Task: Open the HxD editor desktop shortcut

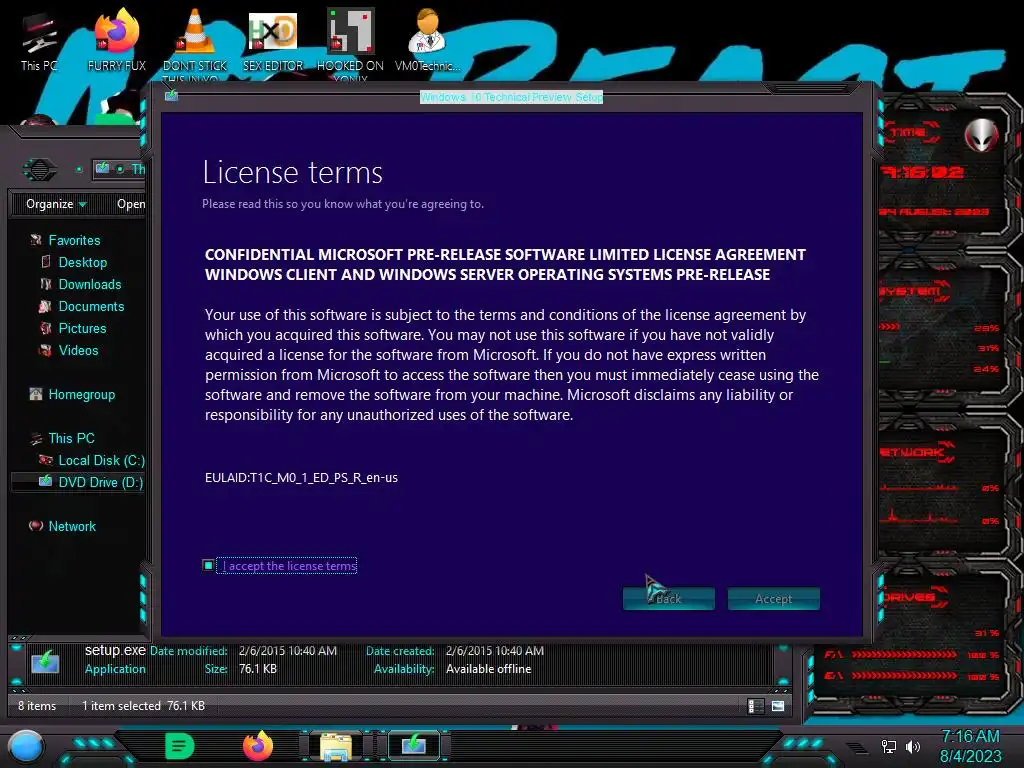Action: tap(273, 40)
